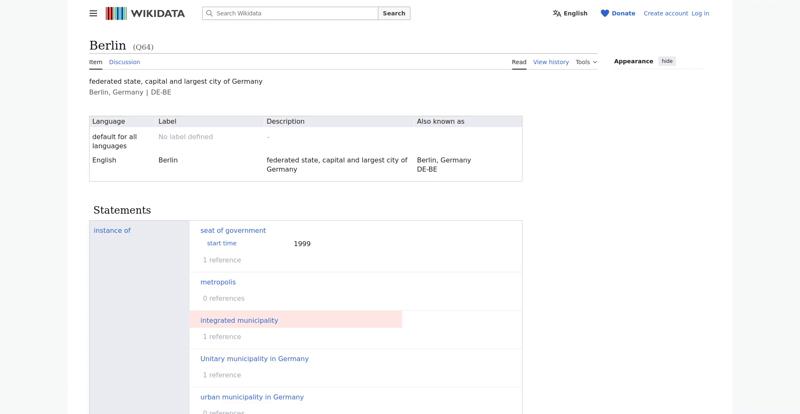Click the Log in link
800x414 pixels.
pyautogui.click(x=700, y=14)
